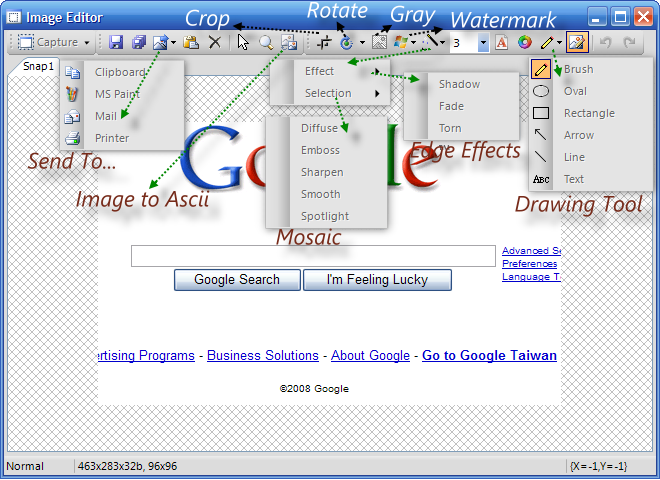The height and width of the screenshot is (480, 660).
Task: Select the magnifier zoom tool
Action: 266,43
